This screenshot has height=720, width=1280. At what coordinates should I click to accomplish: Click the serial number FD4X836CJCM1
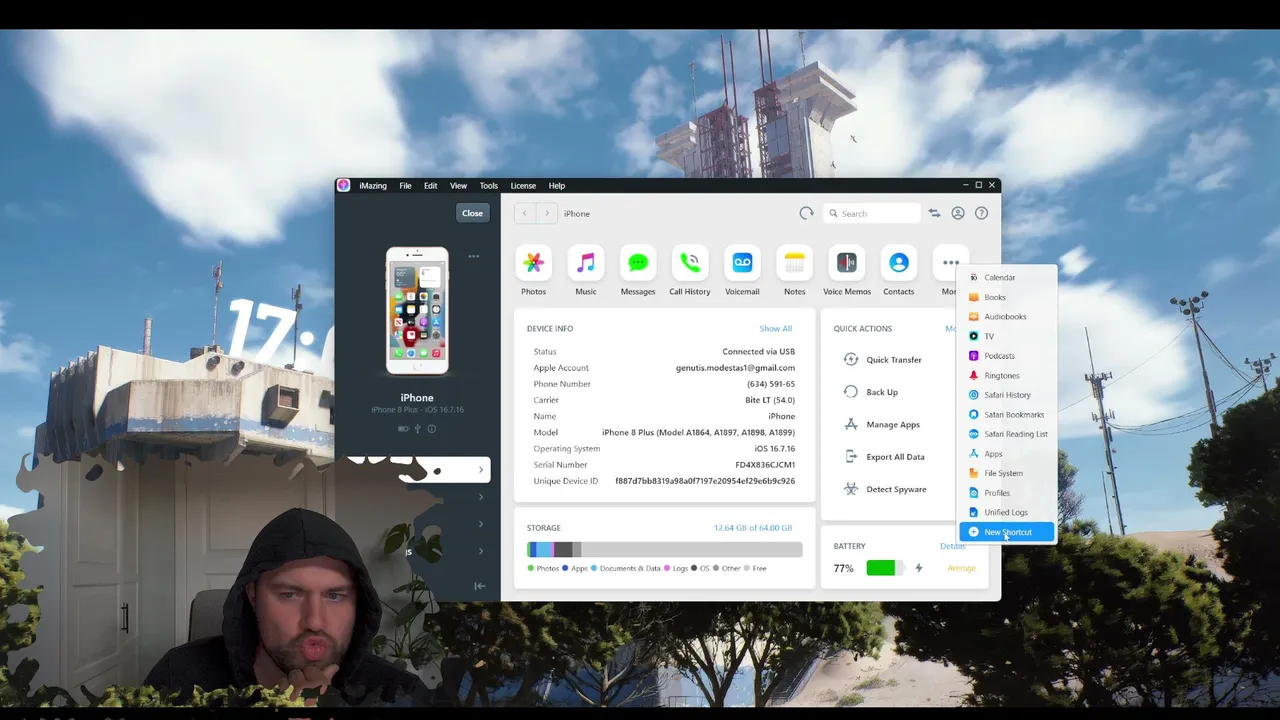point(765,465)
